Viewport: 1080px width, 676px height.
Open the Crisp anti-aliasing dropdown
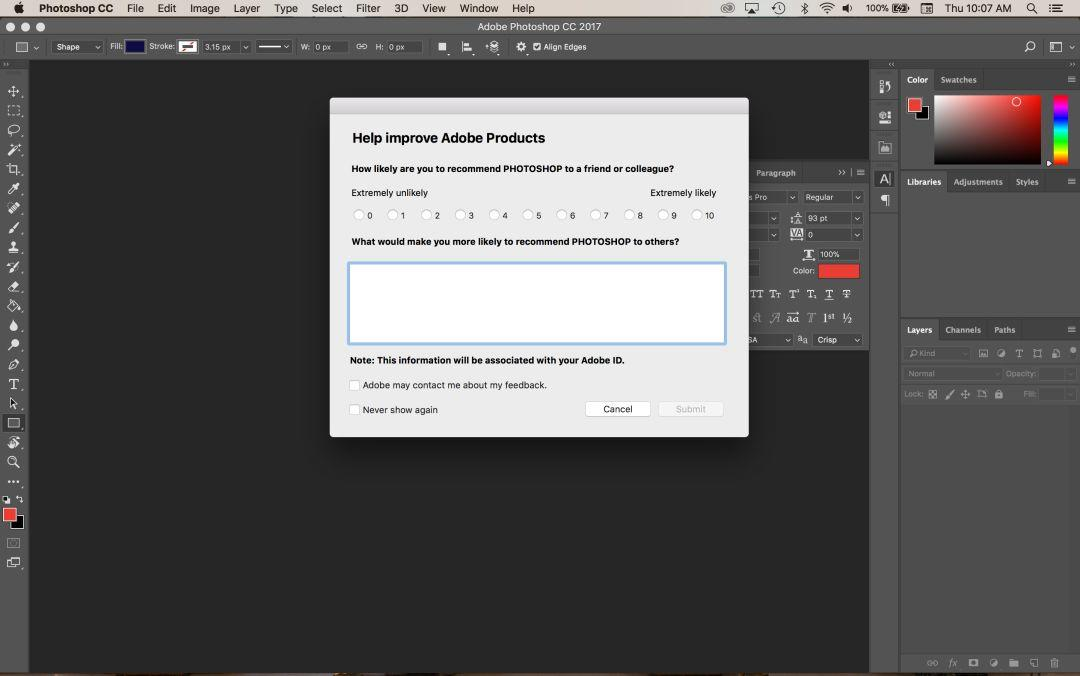coord(838,340)
